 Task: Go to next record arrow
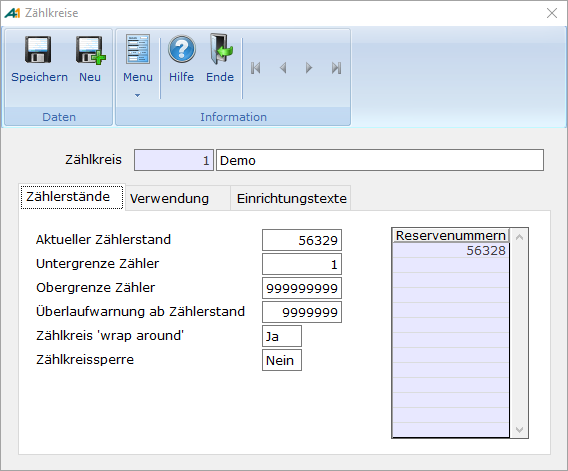tap(309, 68)
